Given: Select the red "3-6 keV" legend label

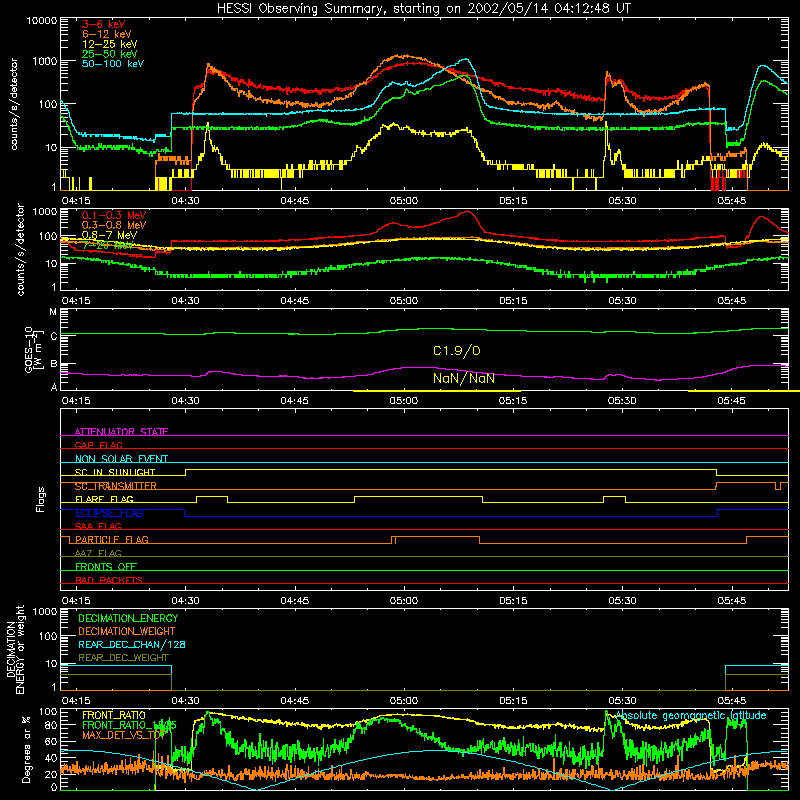Looking at the screenshot, I should click(104, 24).
